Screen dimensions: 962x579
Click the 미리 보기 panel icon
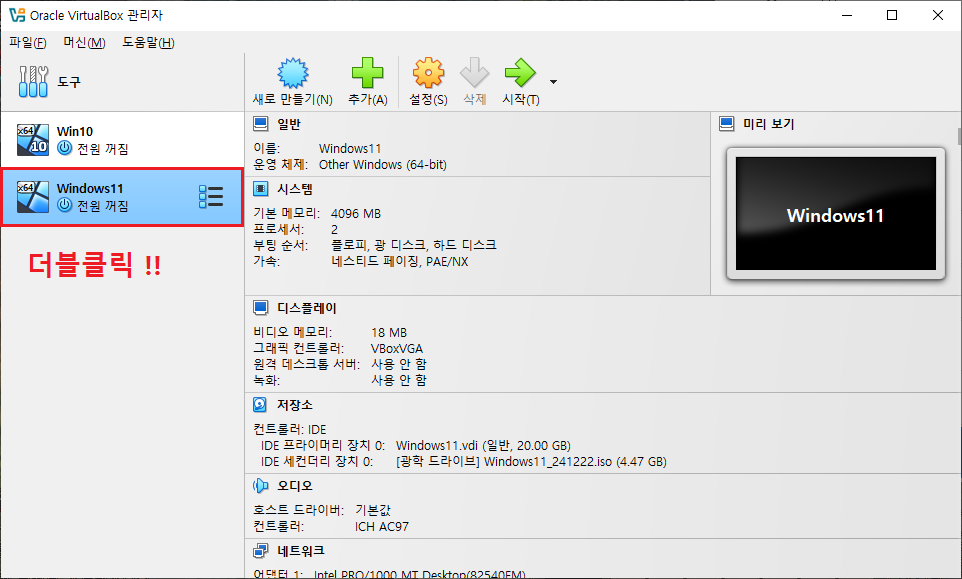(727, 124)
